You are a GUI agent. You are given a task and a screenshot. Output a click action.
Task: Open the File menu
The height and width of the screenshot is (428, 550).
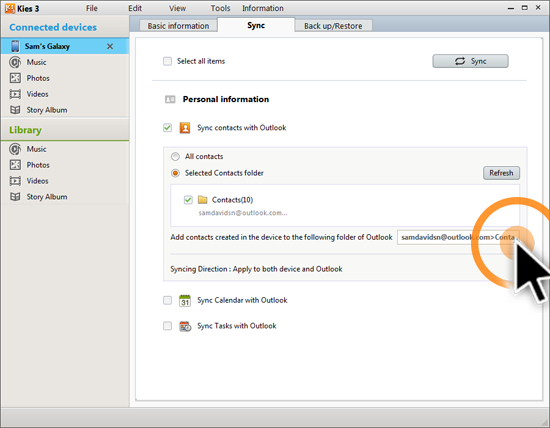(92, 8)
